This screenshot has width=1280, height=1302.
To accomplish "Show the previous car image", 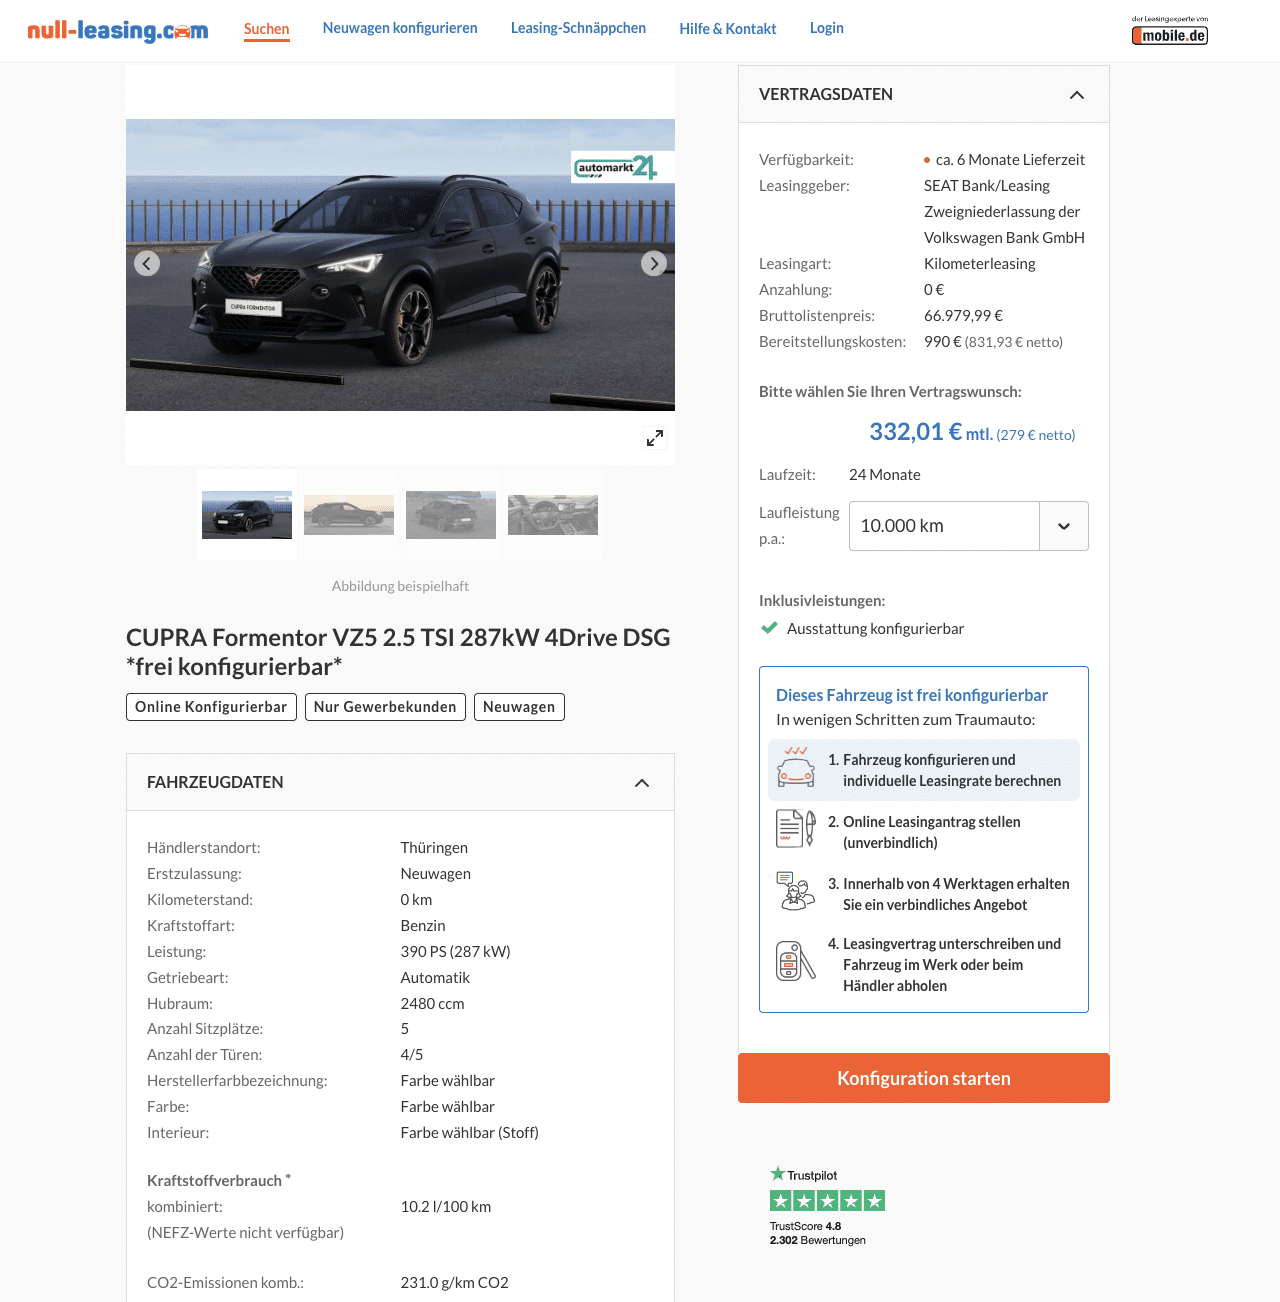I will pyautogui.click(x=147, y=264).
